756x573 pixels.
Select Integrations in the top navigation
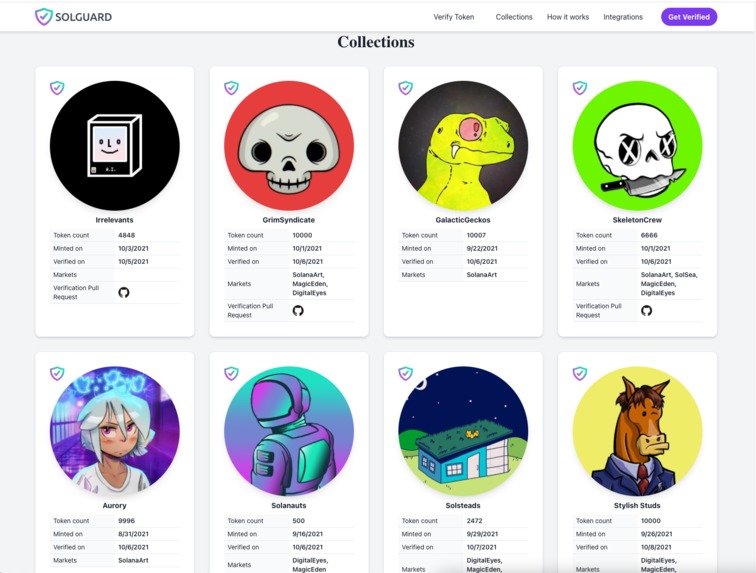[x=623, y=17]
